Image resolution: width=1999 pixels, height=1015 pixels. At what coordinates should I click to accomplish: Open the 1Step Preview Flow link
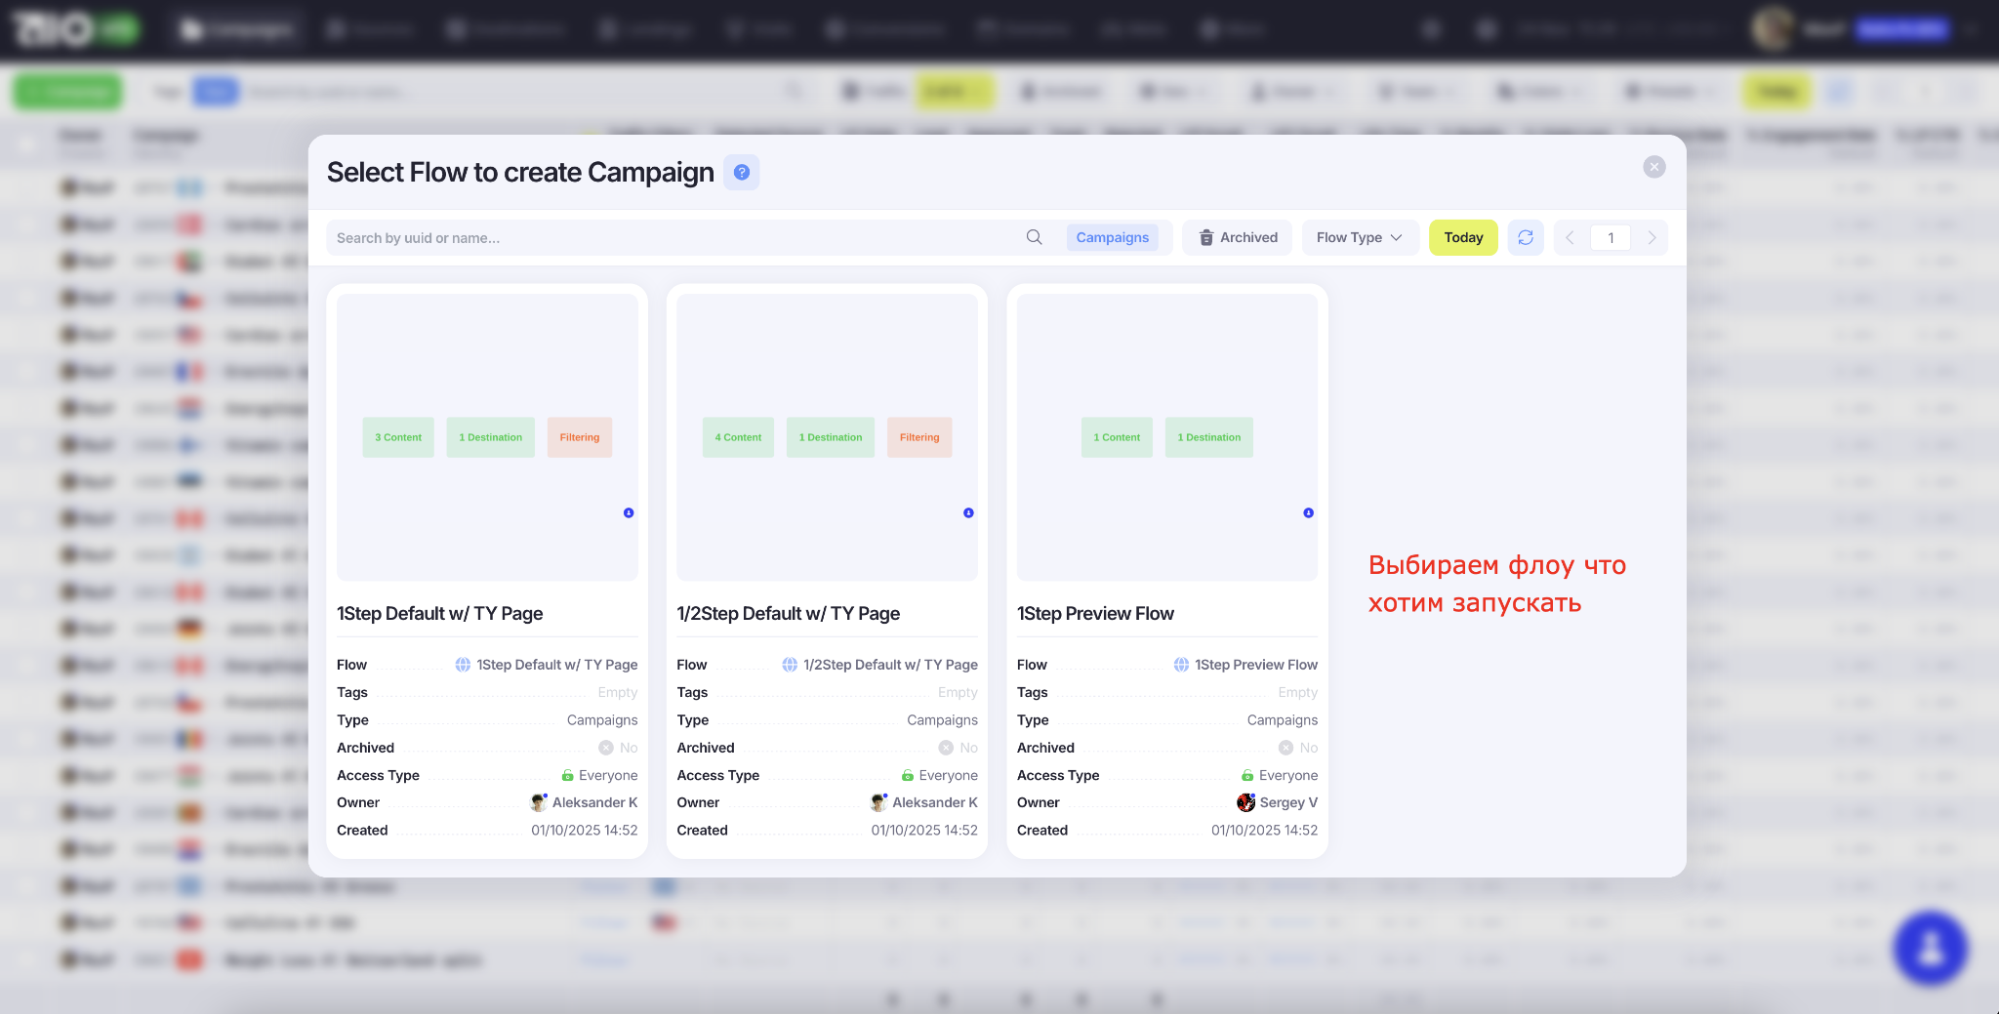coord(1255,665)
